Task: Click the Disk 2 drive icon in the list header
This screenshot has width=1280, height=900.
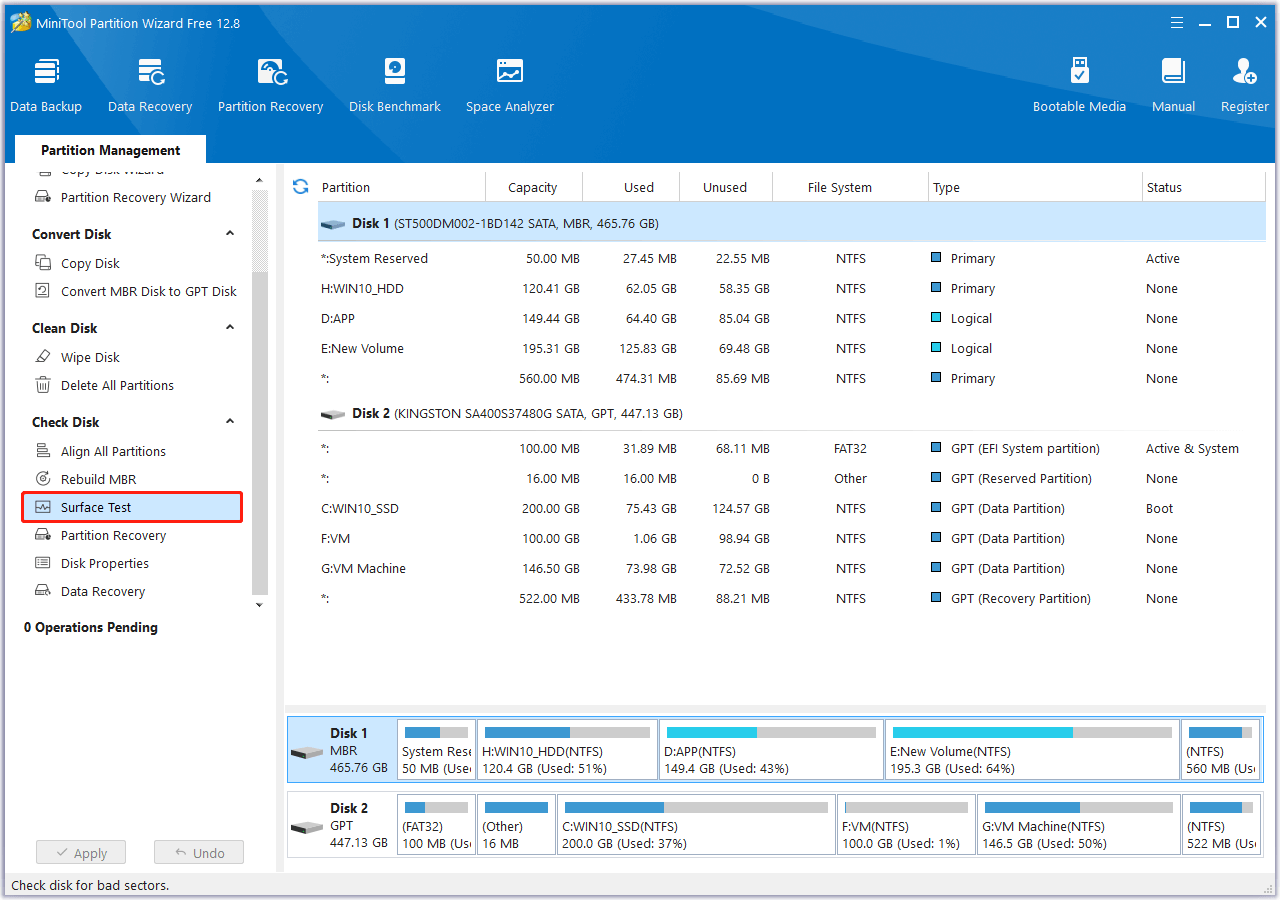Action: point(333,414)
